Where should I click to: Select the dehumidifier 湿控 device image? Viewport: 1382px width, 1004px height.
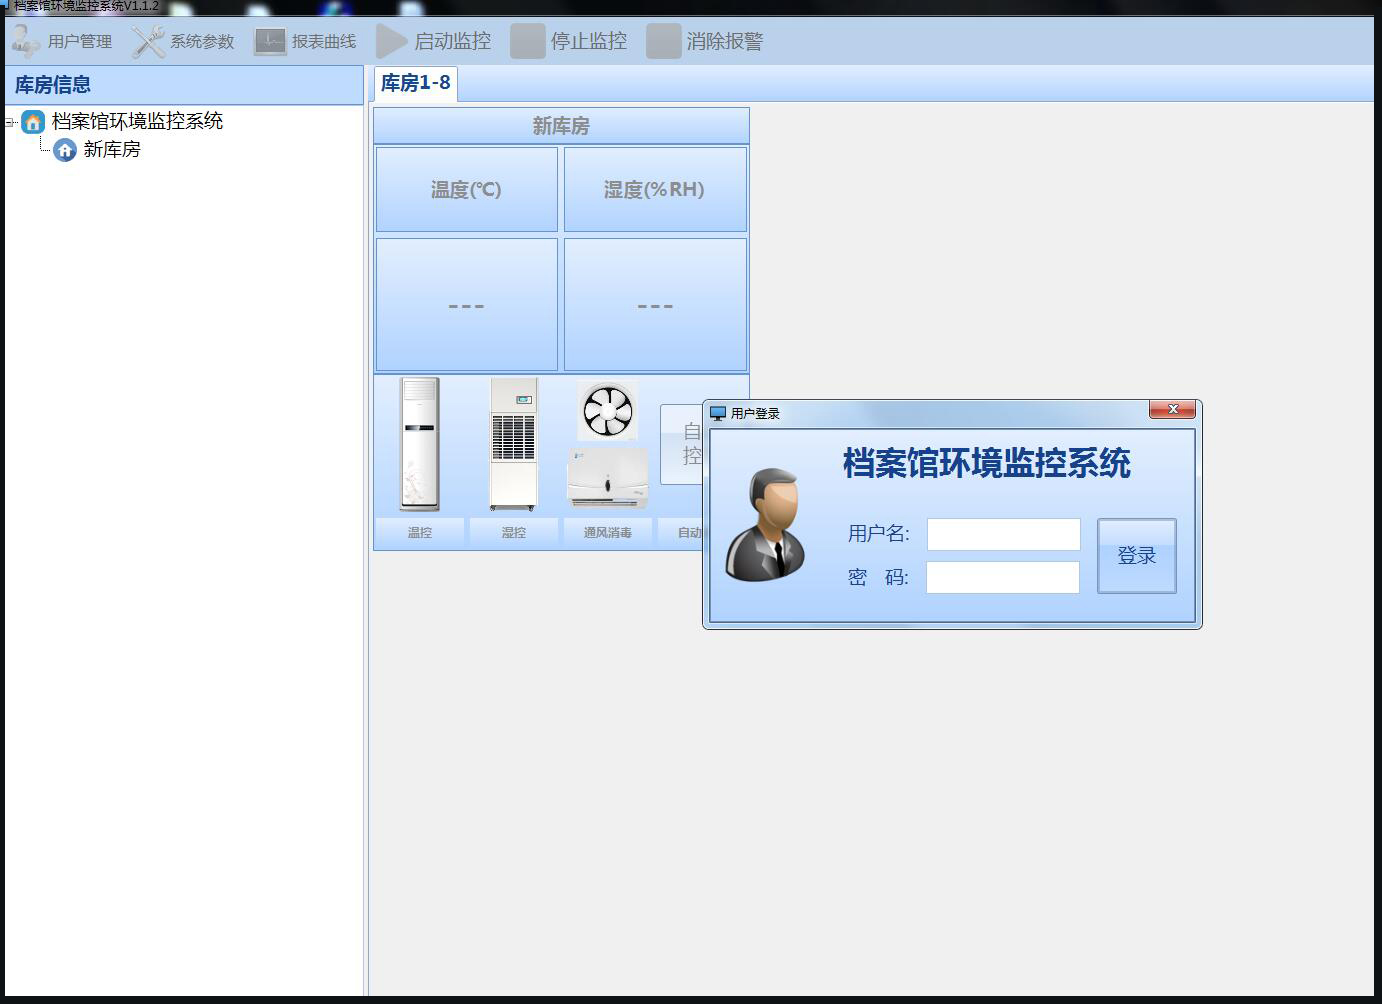pyautogui.click(x=513, y=444)
